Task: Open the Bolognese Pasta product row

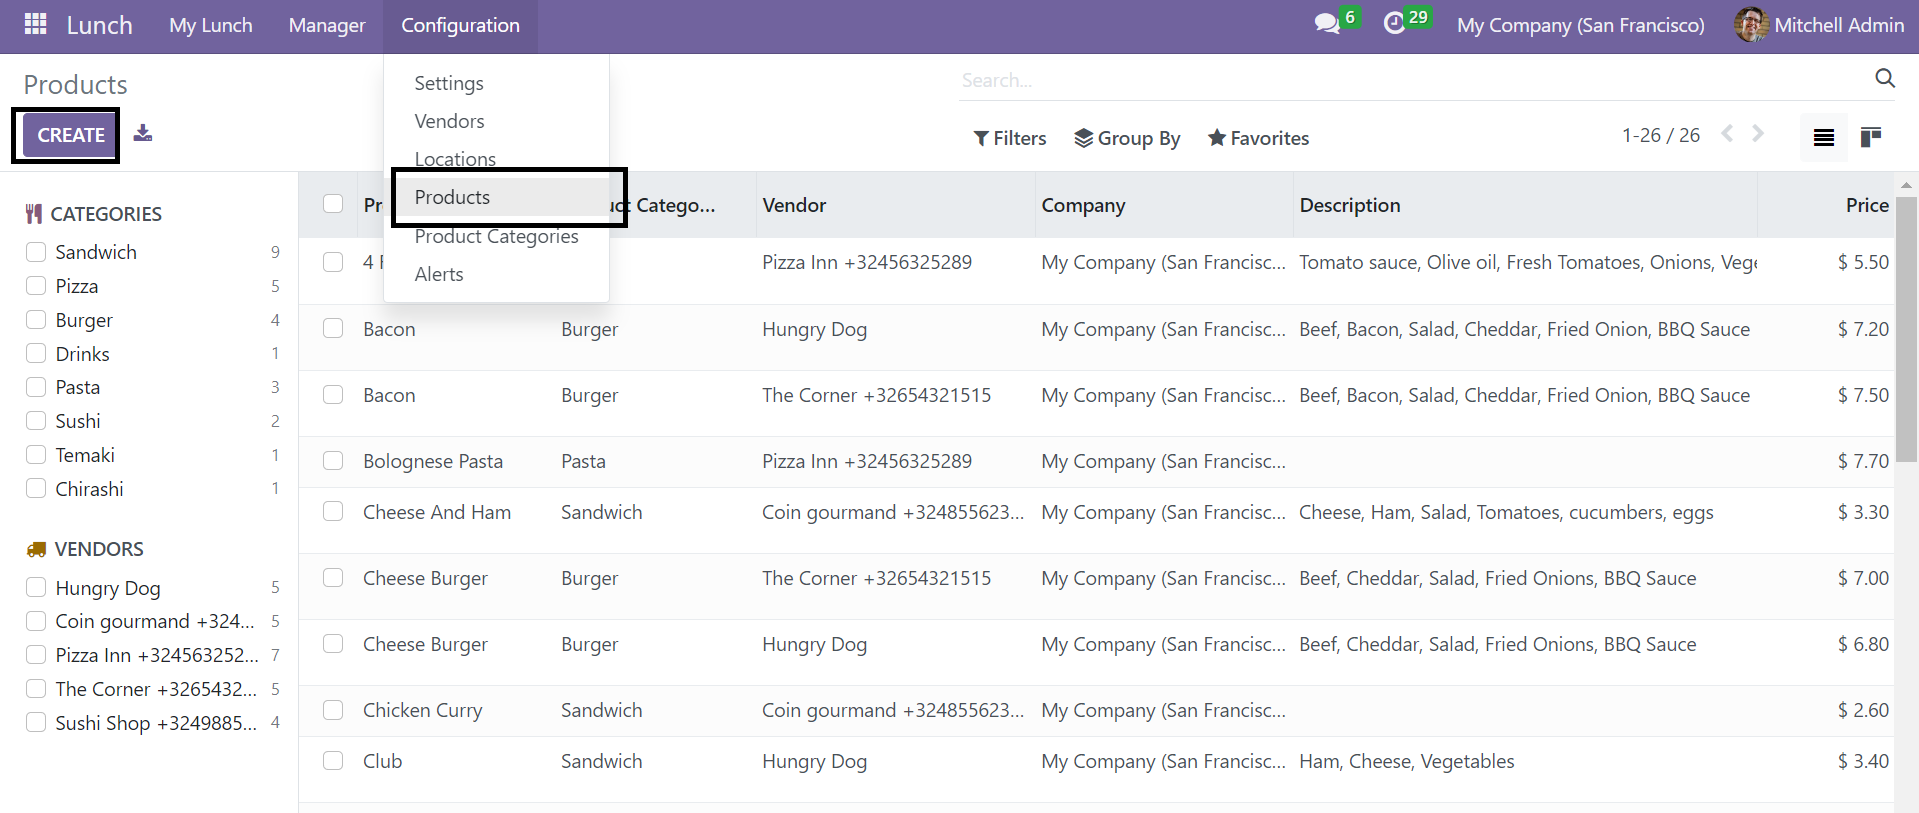Action: (x=1096, y=461)
